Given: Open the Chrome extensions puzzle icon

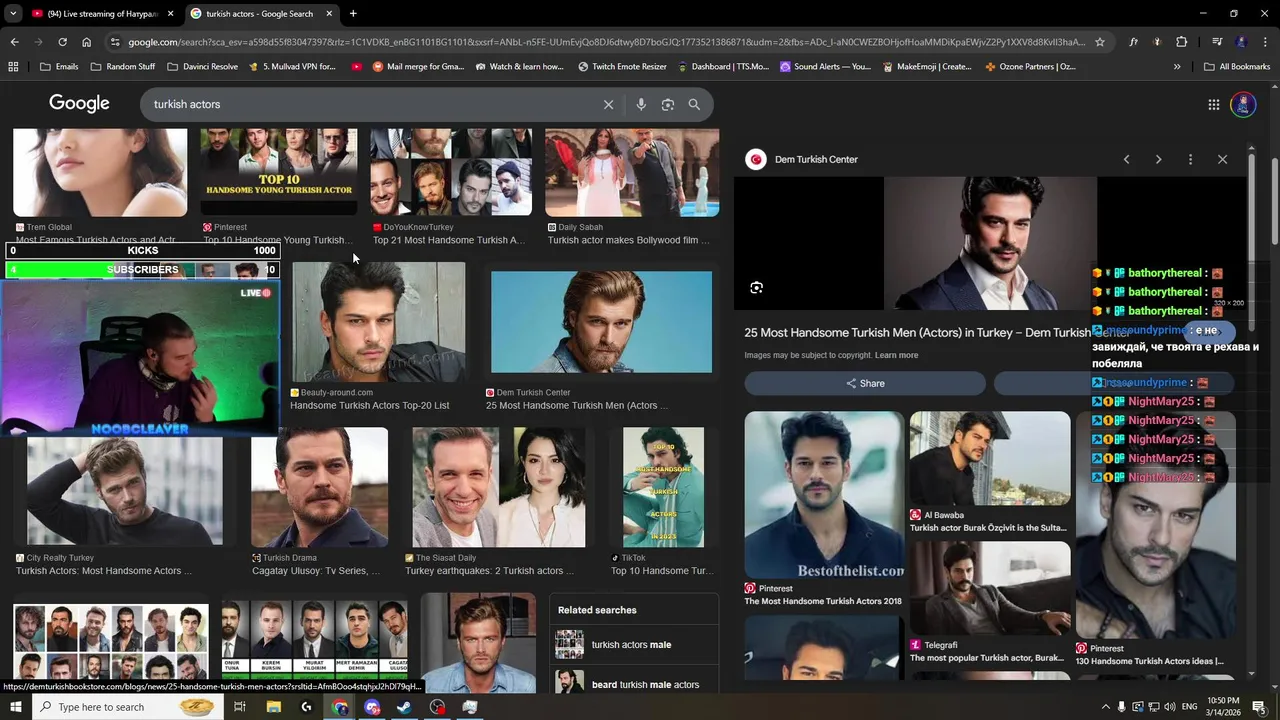Looking at the screenshot, I should point(1181,42).
